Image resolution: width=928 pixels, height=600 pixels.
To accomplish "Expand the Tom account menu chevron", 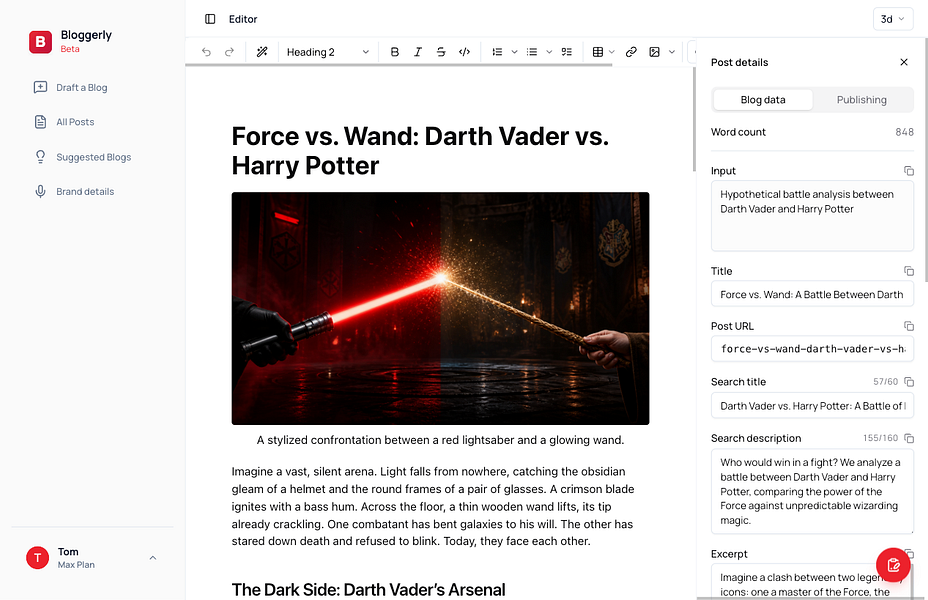I will (x=153, y=557).
